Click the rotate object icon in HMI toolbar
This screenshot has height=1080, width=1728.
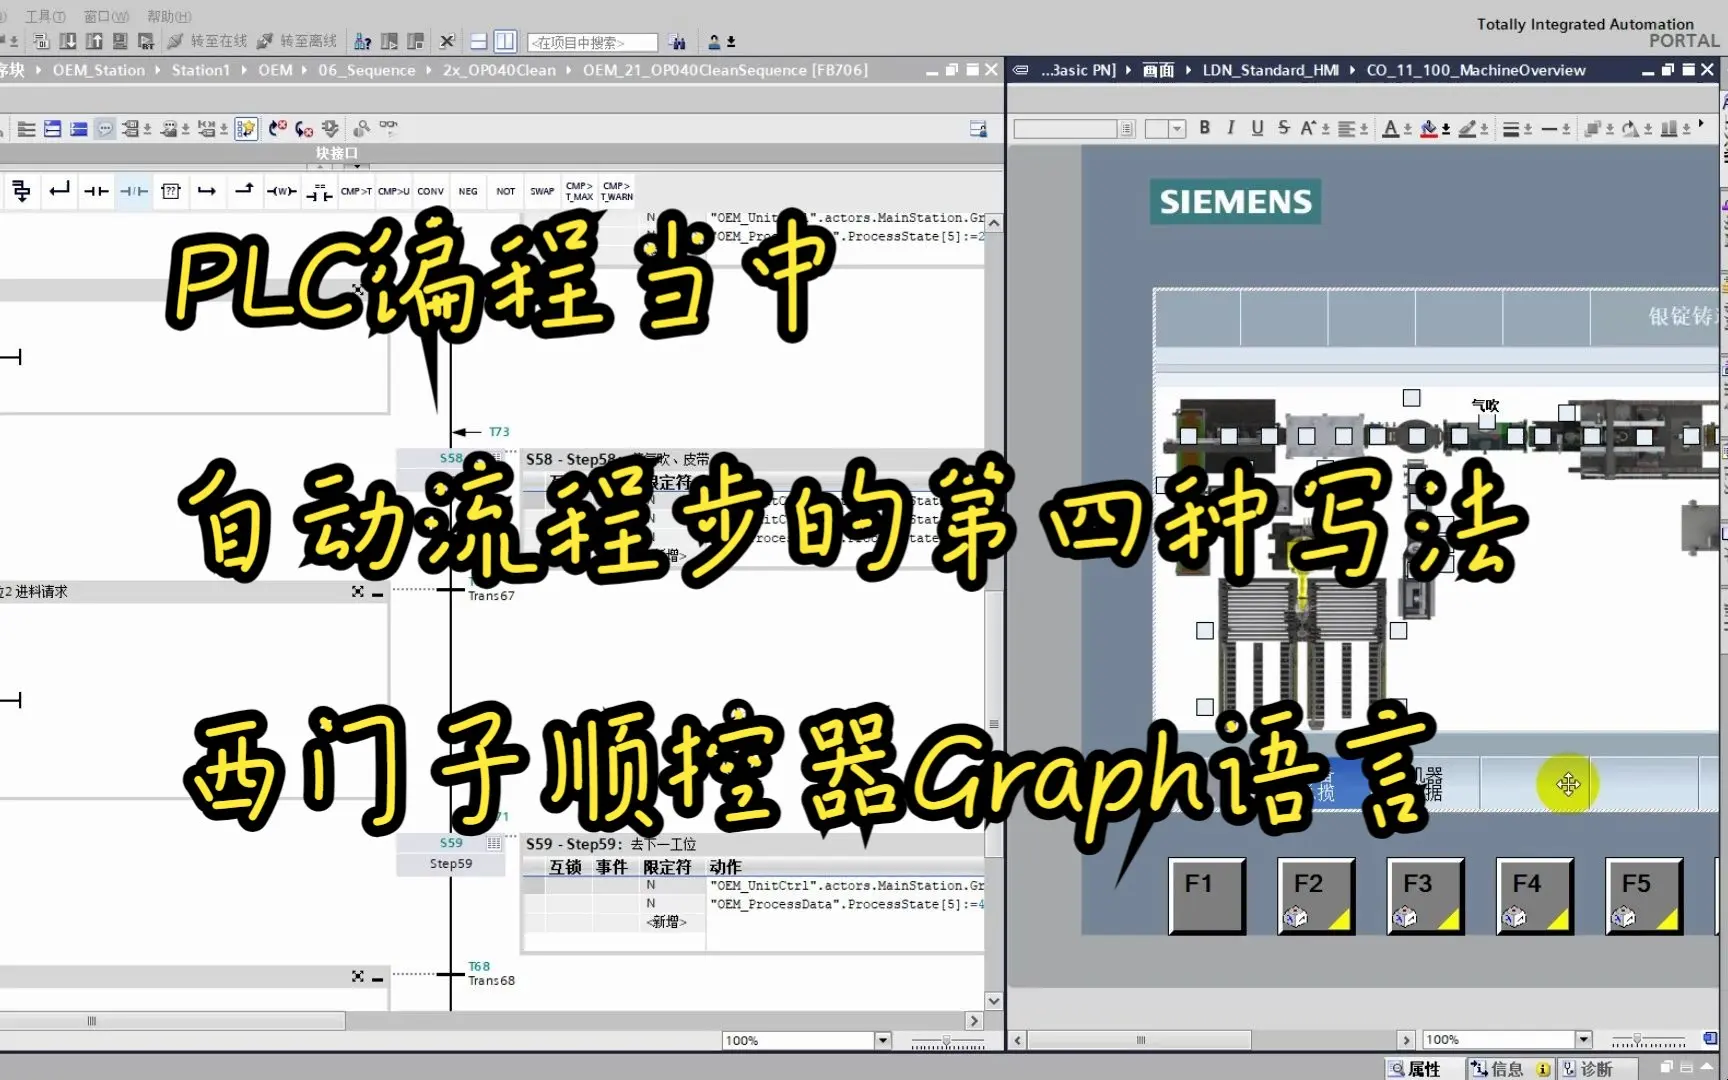[1630, 128]
